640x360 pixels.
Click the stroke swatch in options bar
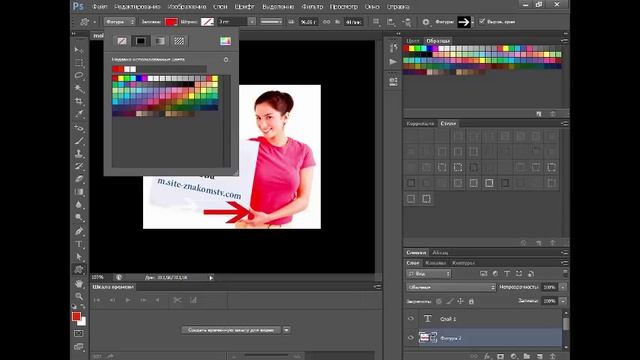tap(207, 22)
